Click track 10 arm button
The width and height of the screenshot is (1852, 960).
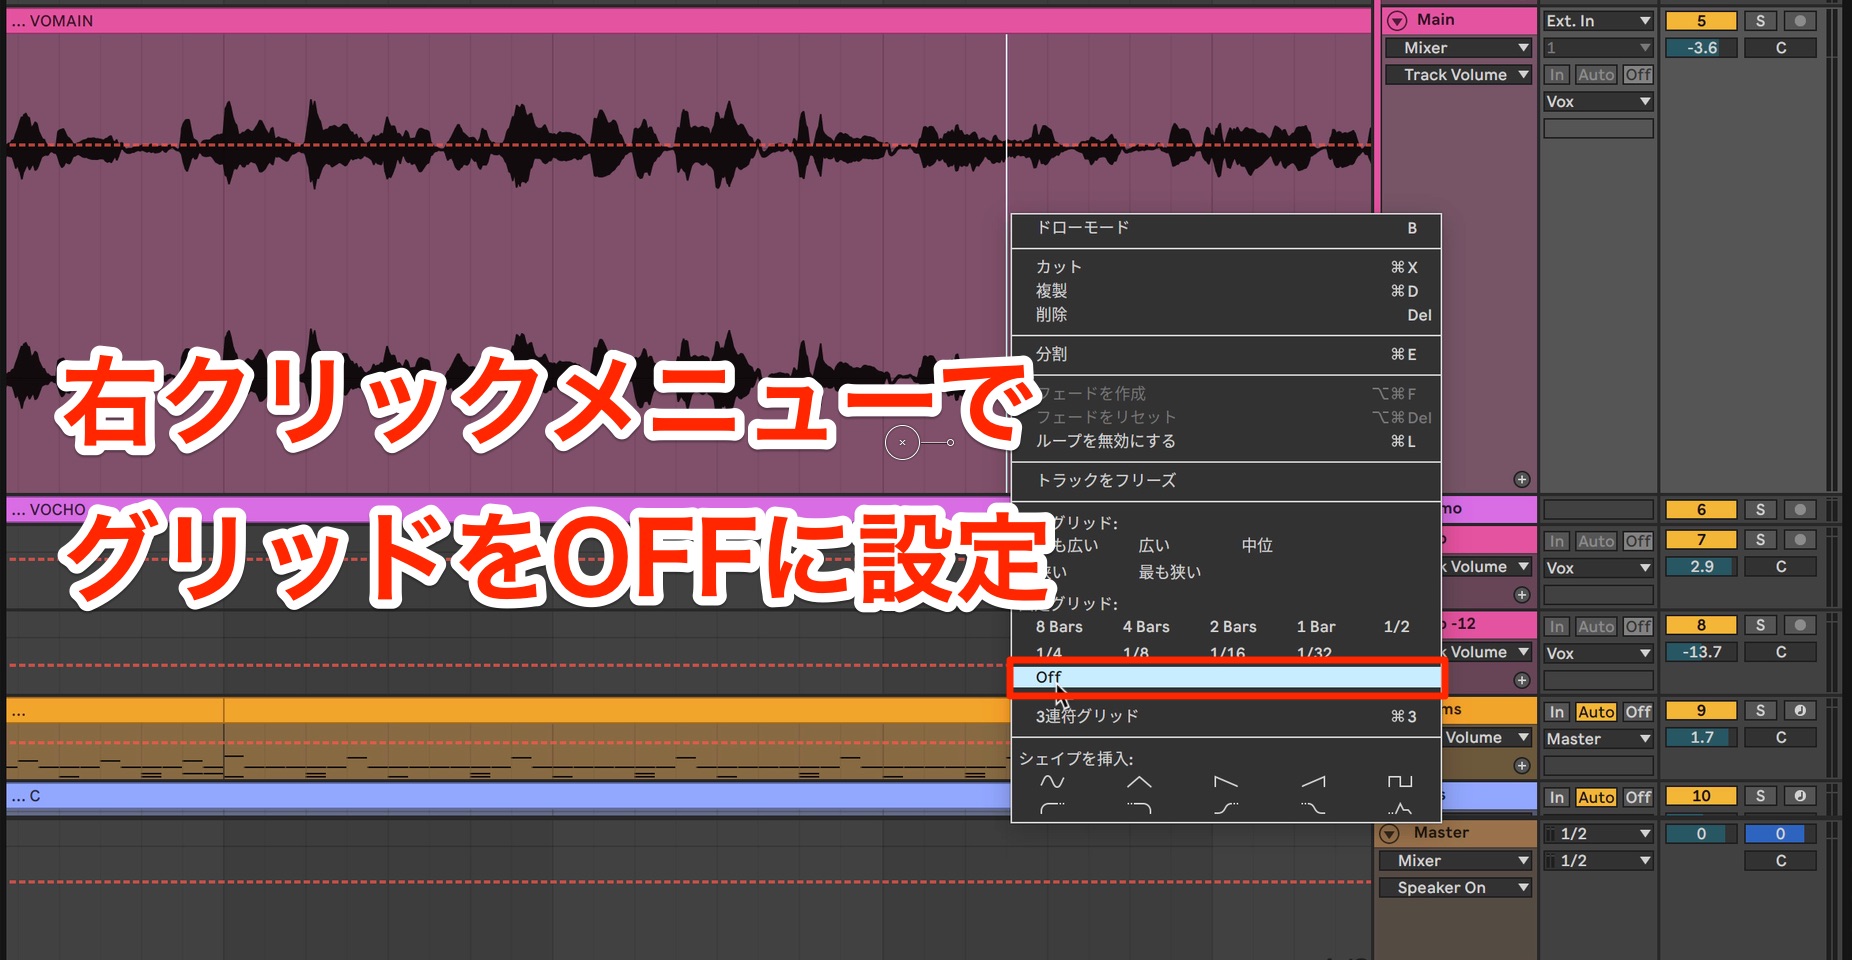click(1800, 796)
